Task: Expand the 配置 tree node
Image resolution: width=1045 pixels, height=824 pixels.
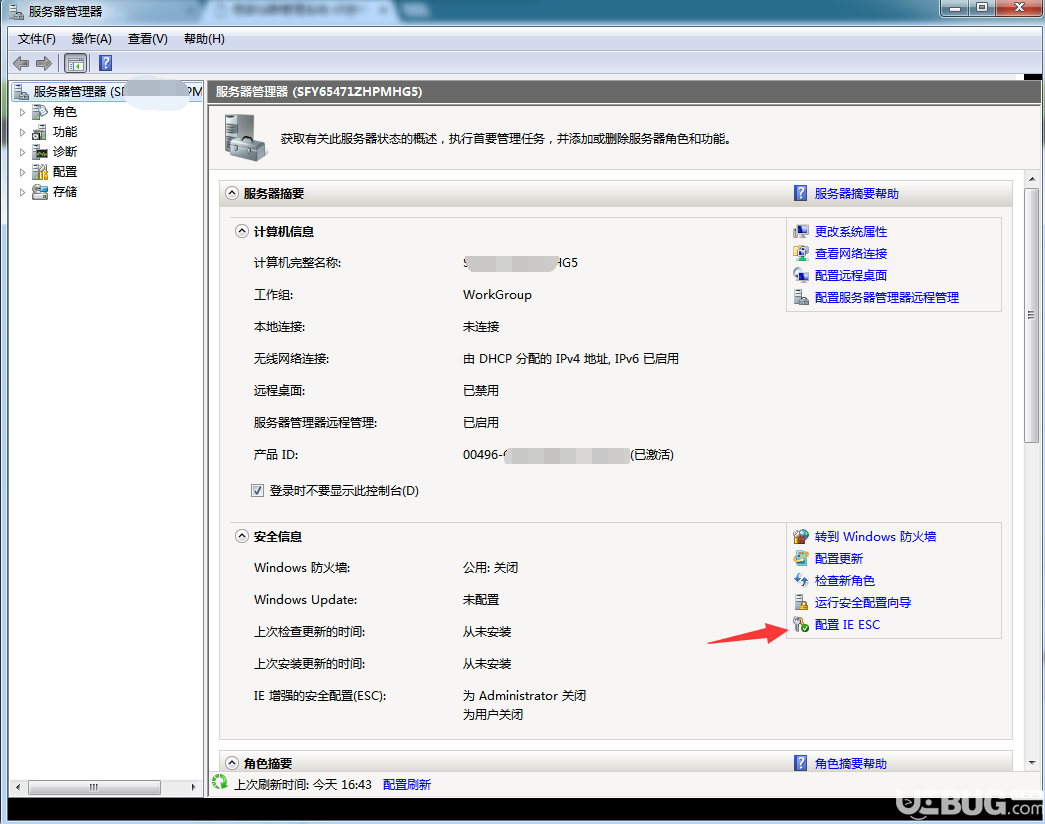Action: point(22,172)
